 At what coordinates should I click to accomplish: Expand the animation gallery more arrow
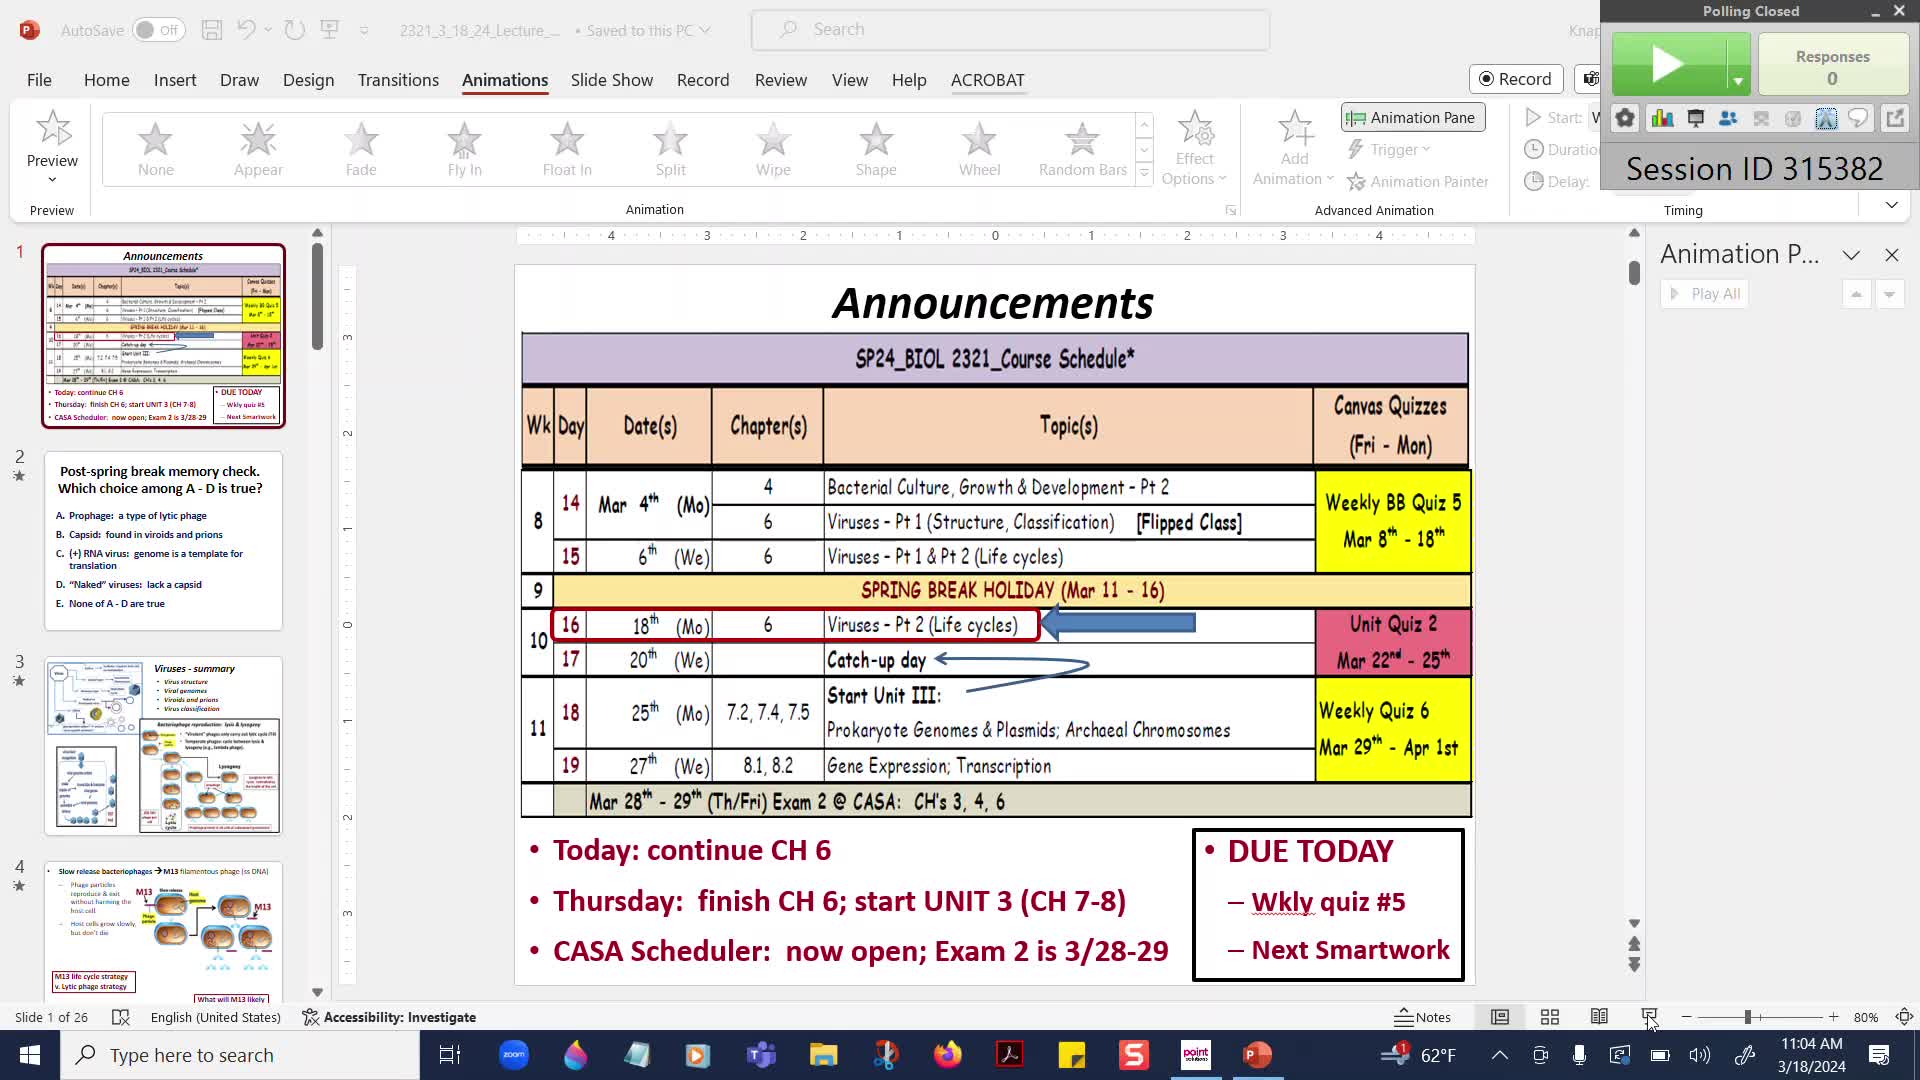[1144, 174]
